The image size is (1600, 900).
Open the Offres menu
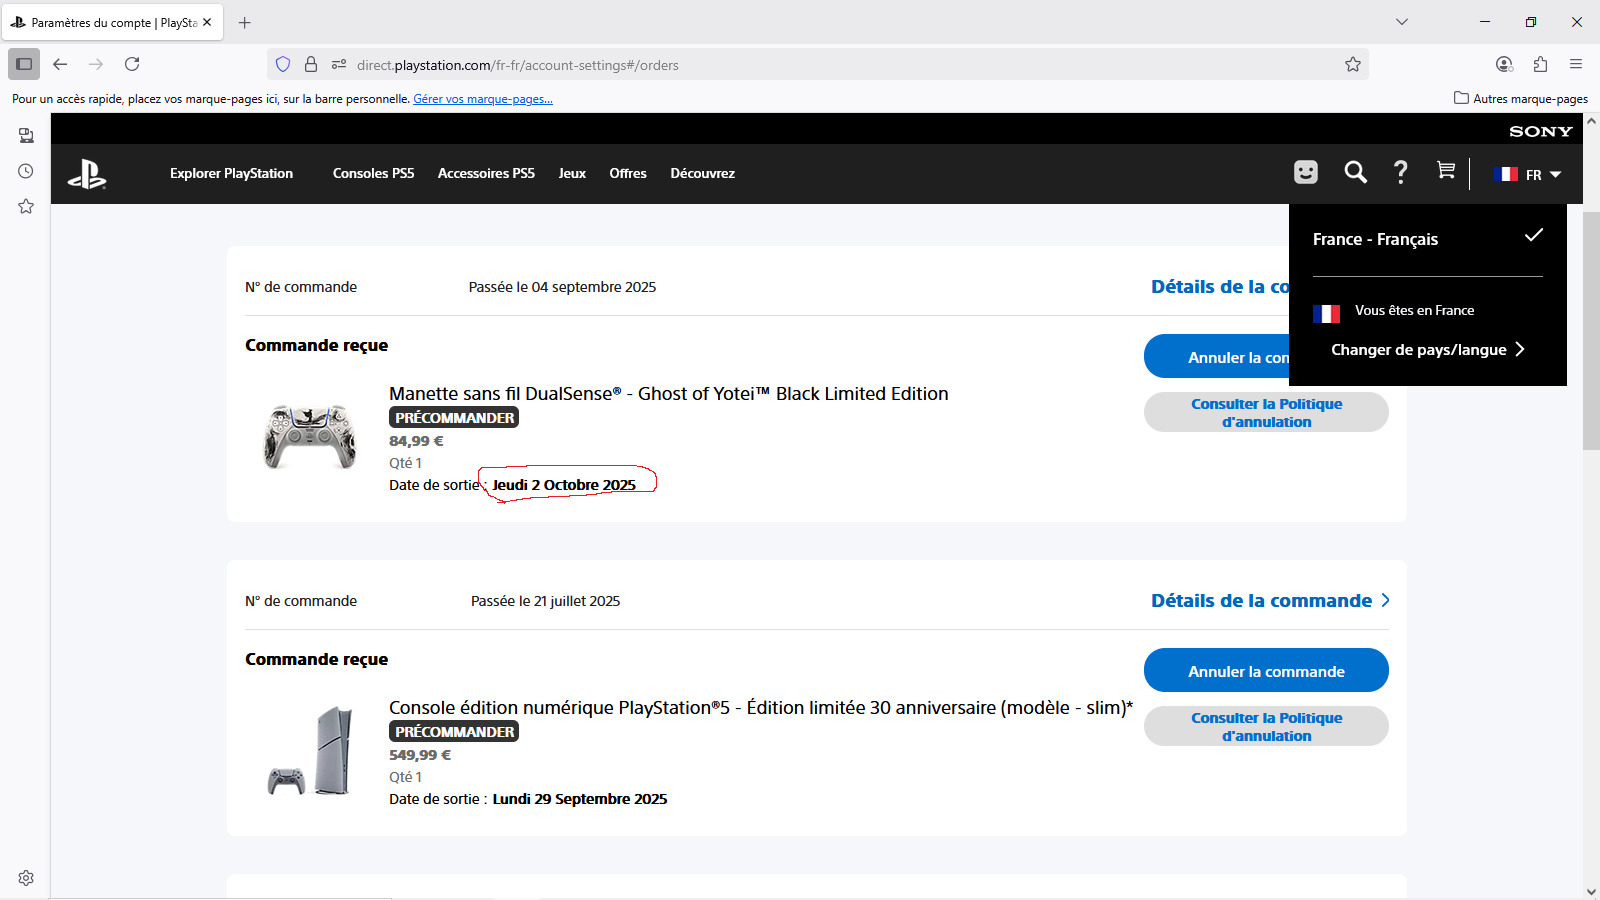628,173
